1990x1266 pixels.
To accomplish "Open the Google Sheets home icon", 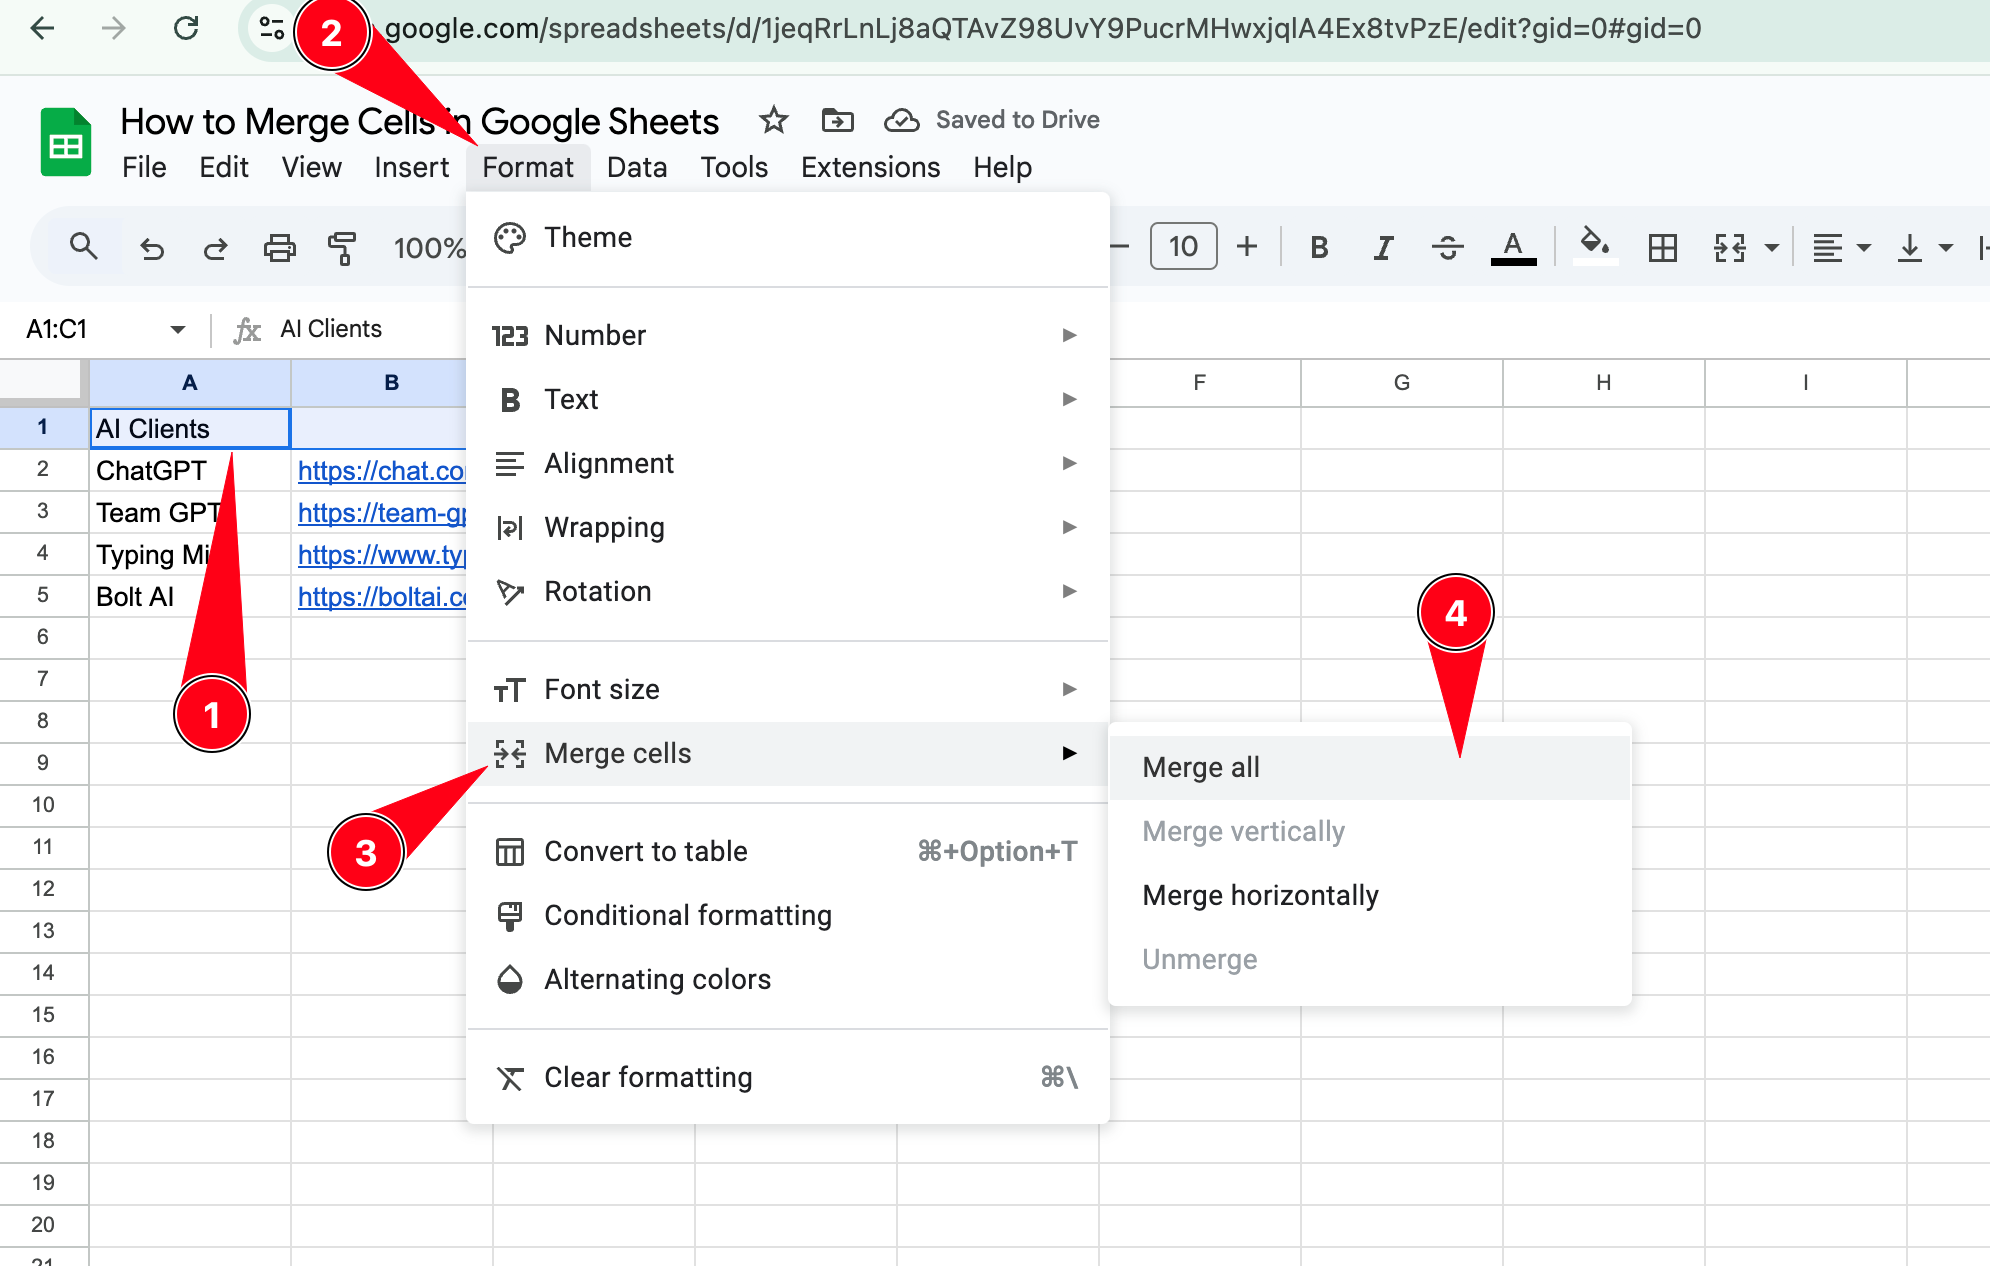I will coord(66,143).
